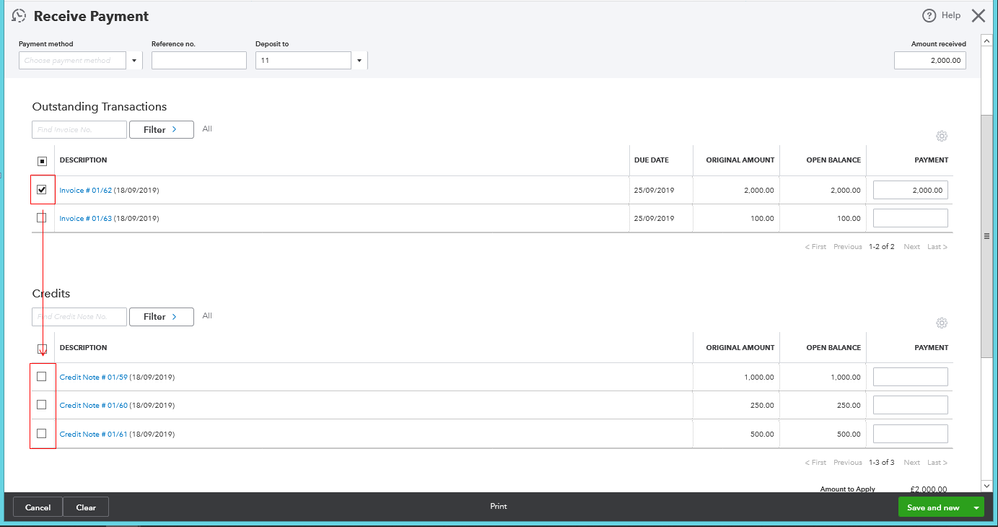Viewport: 998px width, 527px height.
Task: Click Credit Note 01/61 original amount 500.00
Action: pyautogui.click(x=763, y=434)
